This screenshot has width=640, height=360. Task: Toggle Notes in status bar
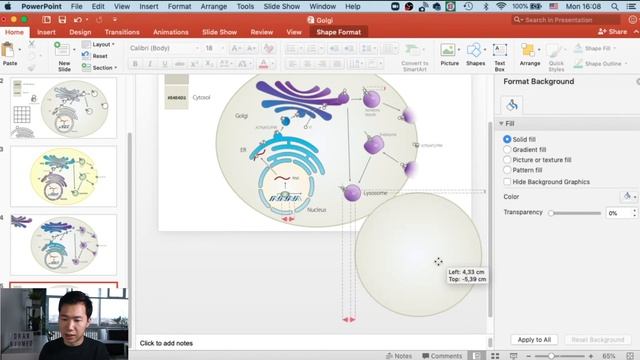[x=399, y=356]
